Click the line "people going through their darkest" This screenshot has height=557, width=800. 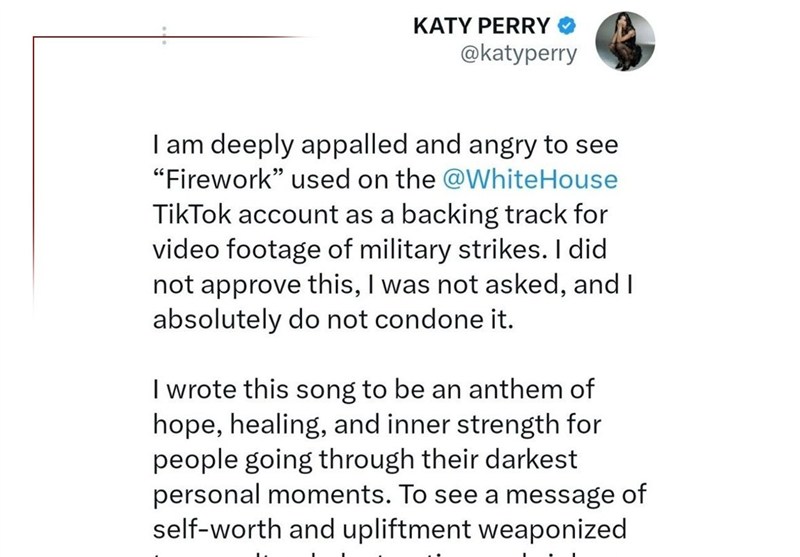coord(365,459)
